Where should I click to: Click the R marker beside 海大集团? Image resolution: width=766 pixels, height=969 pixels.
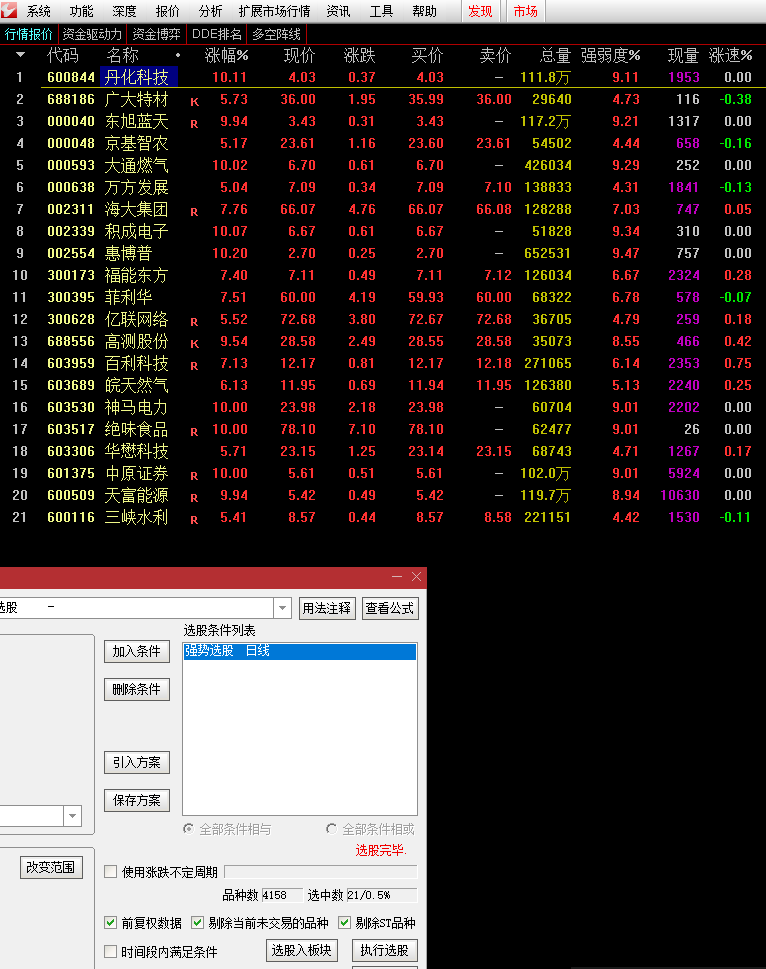tap(194, 212)
